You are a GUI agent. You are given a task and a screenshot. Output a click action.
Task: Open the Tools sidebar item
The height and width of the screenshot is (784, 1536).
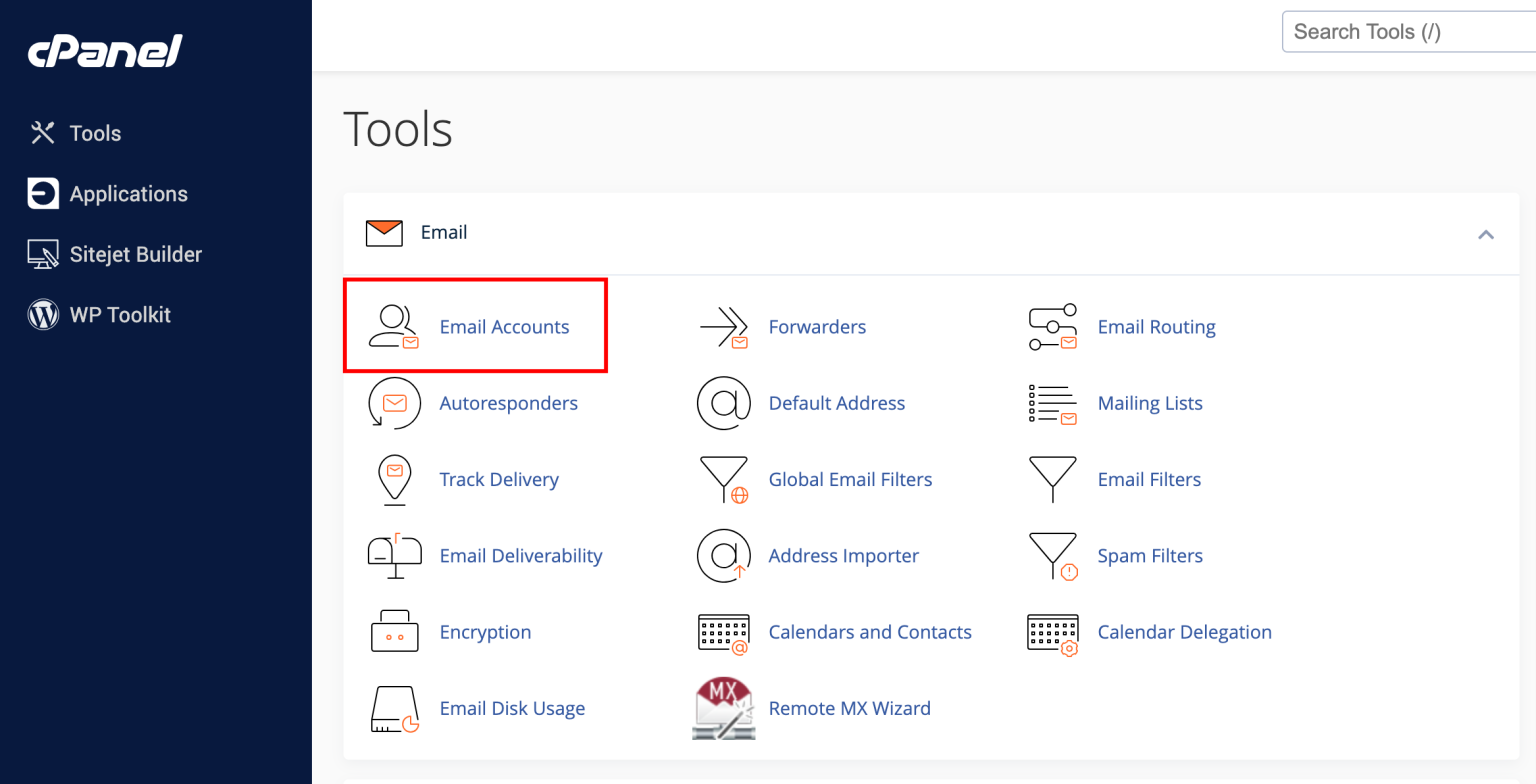click(x=96, y=133)
